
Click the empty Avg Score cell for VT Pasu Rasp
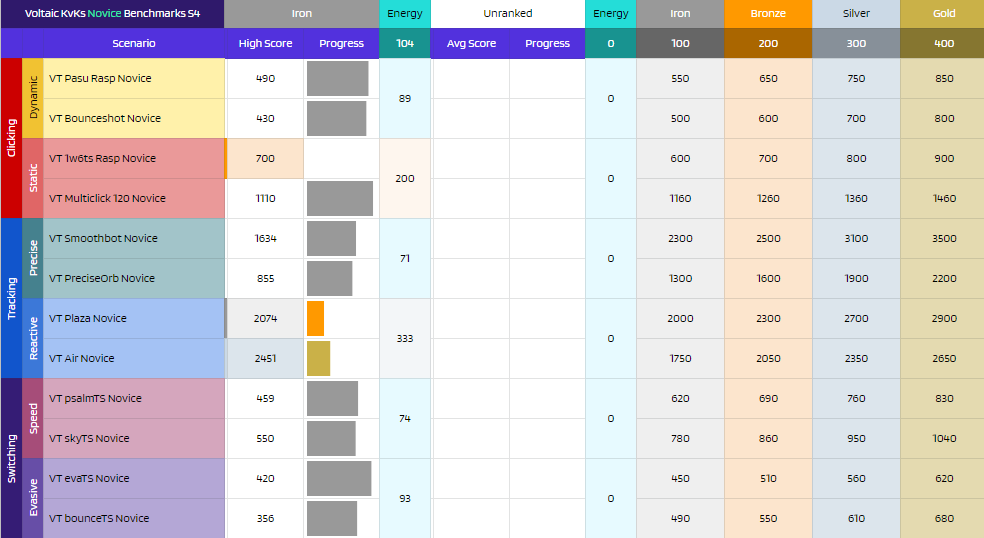(471, 78)
